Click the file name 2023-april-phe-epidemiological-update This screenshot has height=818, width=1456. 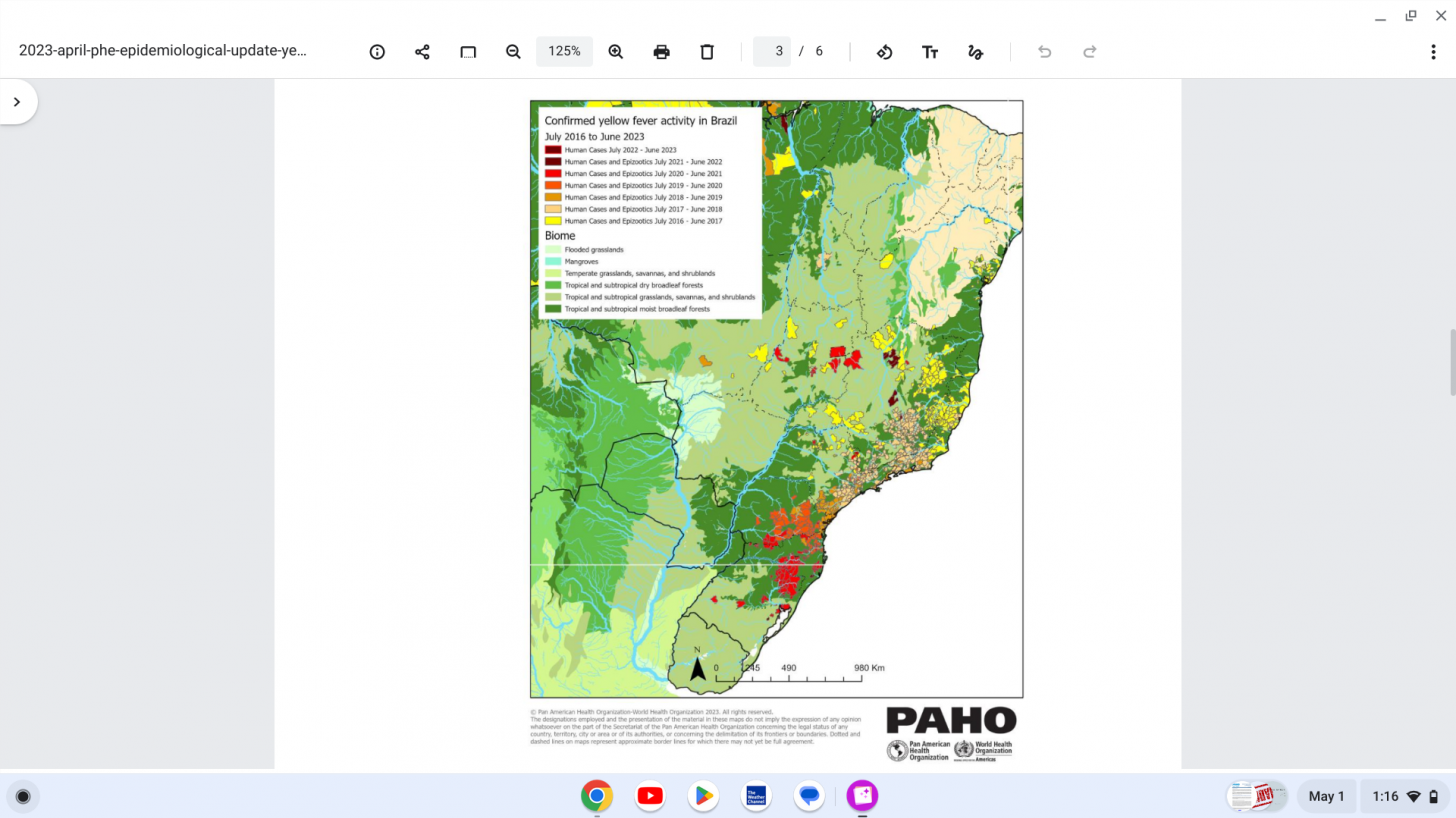[163, 51]
